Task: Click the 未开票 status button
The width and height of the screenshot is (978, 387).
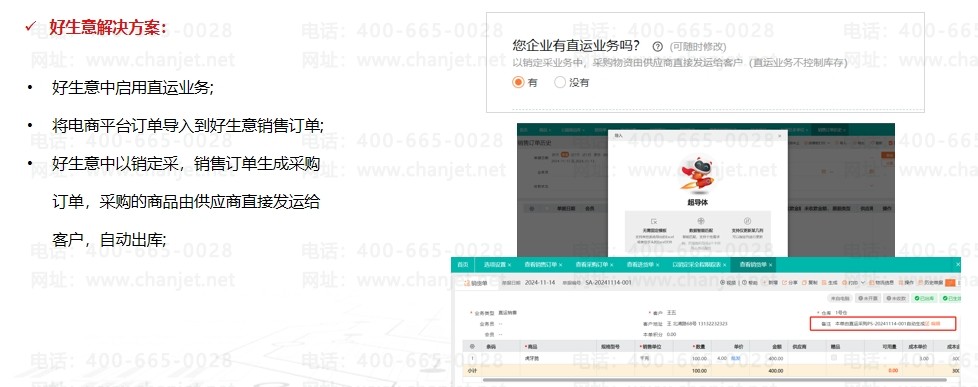Action: (868, 298)
